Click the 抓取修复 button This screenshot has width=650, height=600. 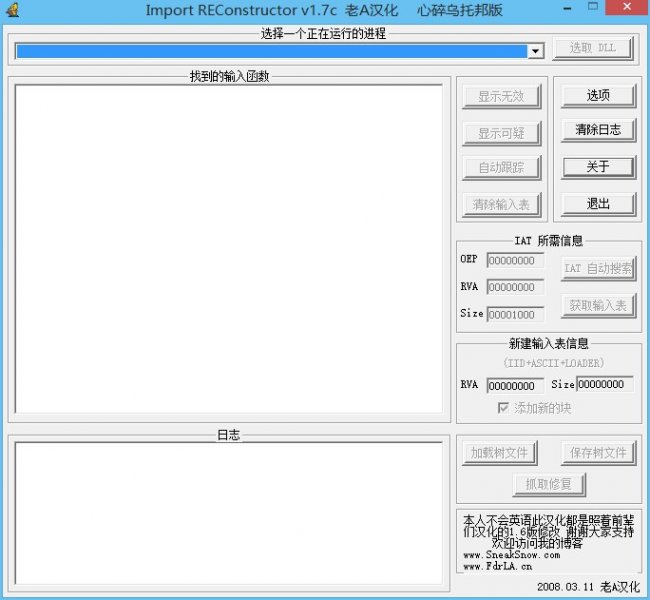[549, 484]
